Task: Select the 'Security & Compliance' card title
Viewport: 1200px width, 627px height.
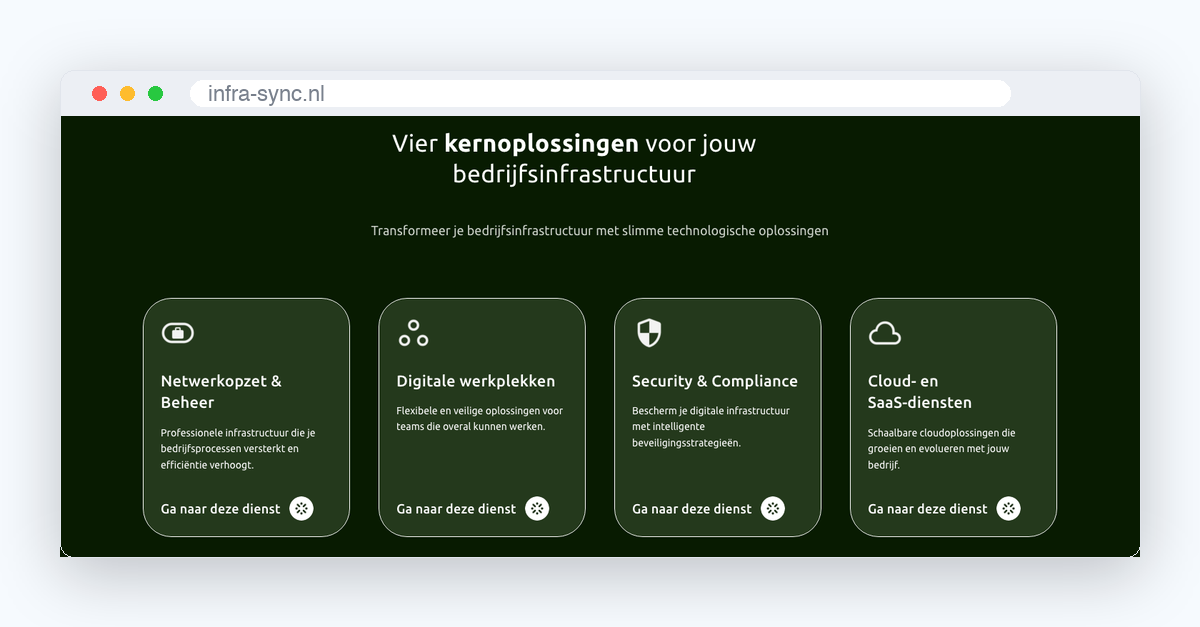Action: [715, 381]
